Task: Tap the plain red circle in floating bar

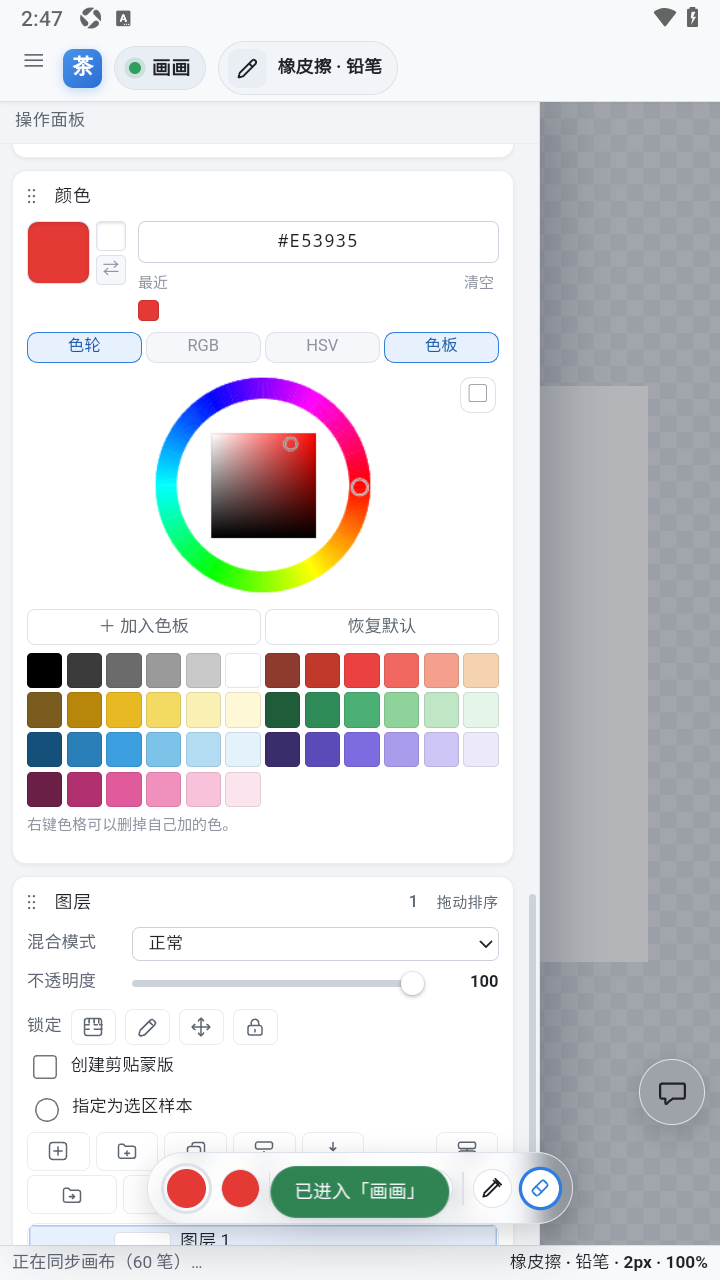Action: point(240,1189)
